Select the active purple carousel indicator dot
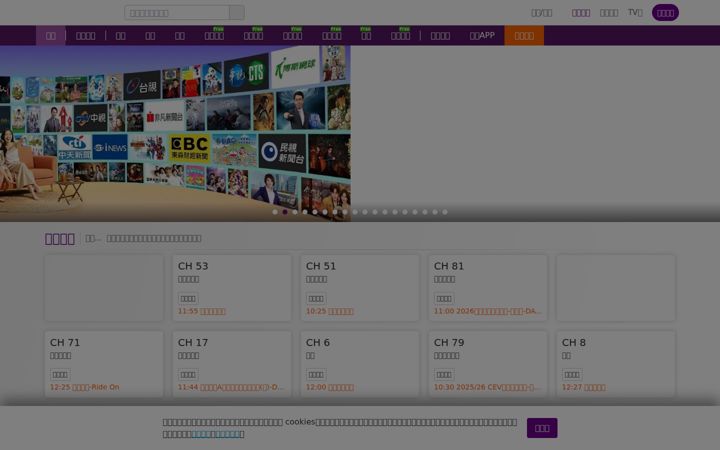The width and height of the screenshot is (720, 450). pos(285,212)
